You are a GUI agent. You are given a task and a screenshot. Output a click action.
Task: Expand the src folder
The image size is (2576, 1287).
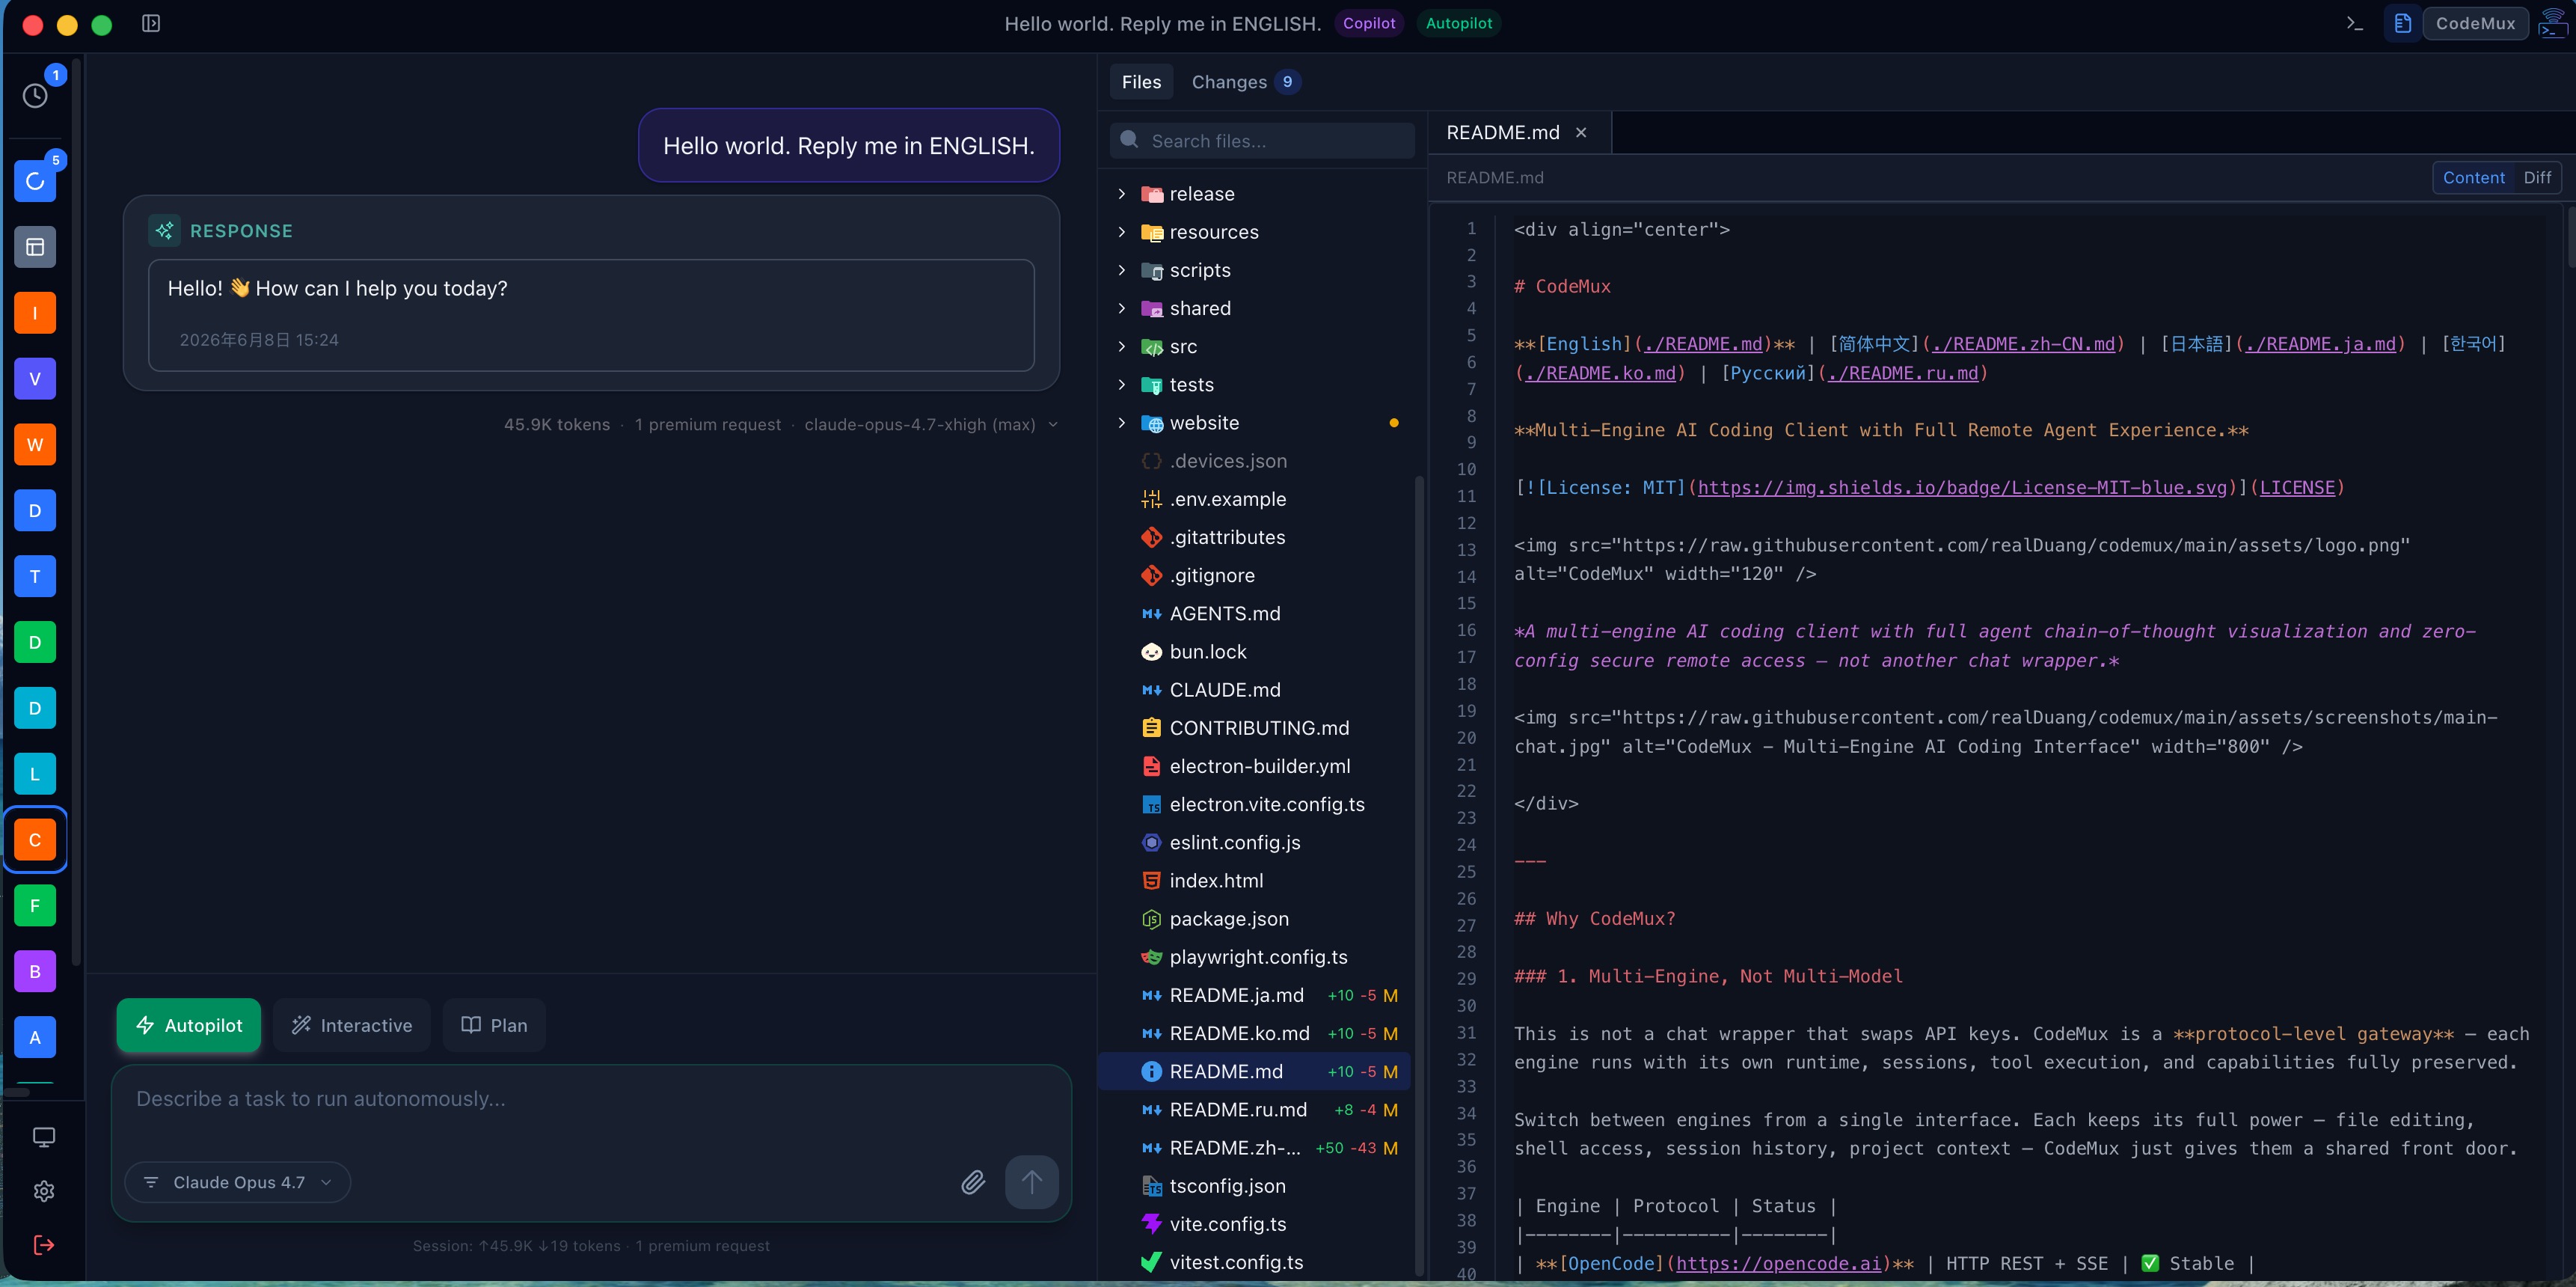coord(1122,346)
